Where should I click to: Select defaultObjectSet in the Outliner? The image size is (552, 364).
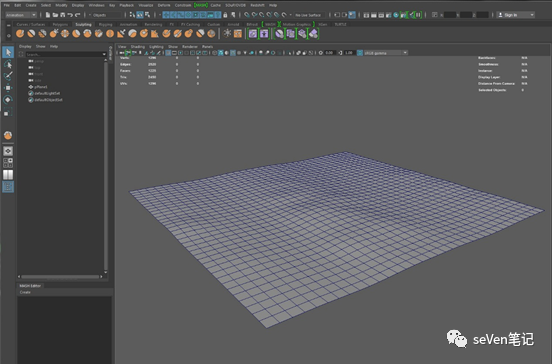(48, 100)
